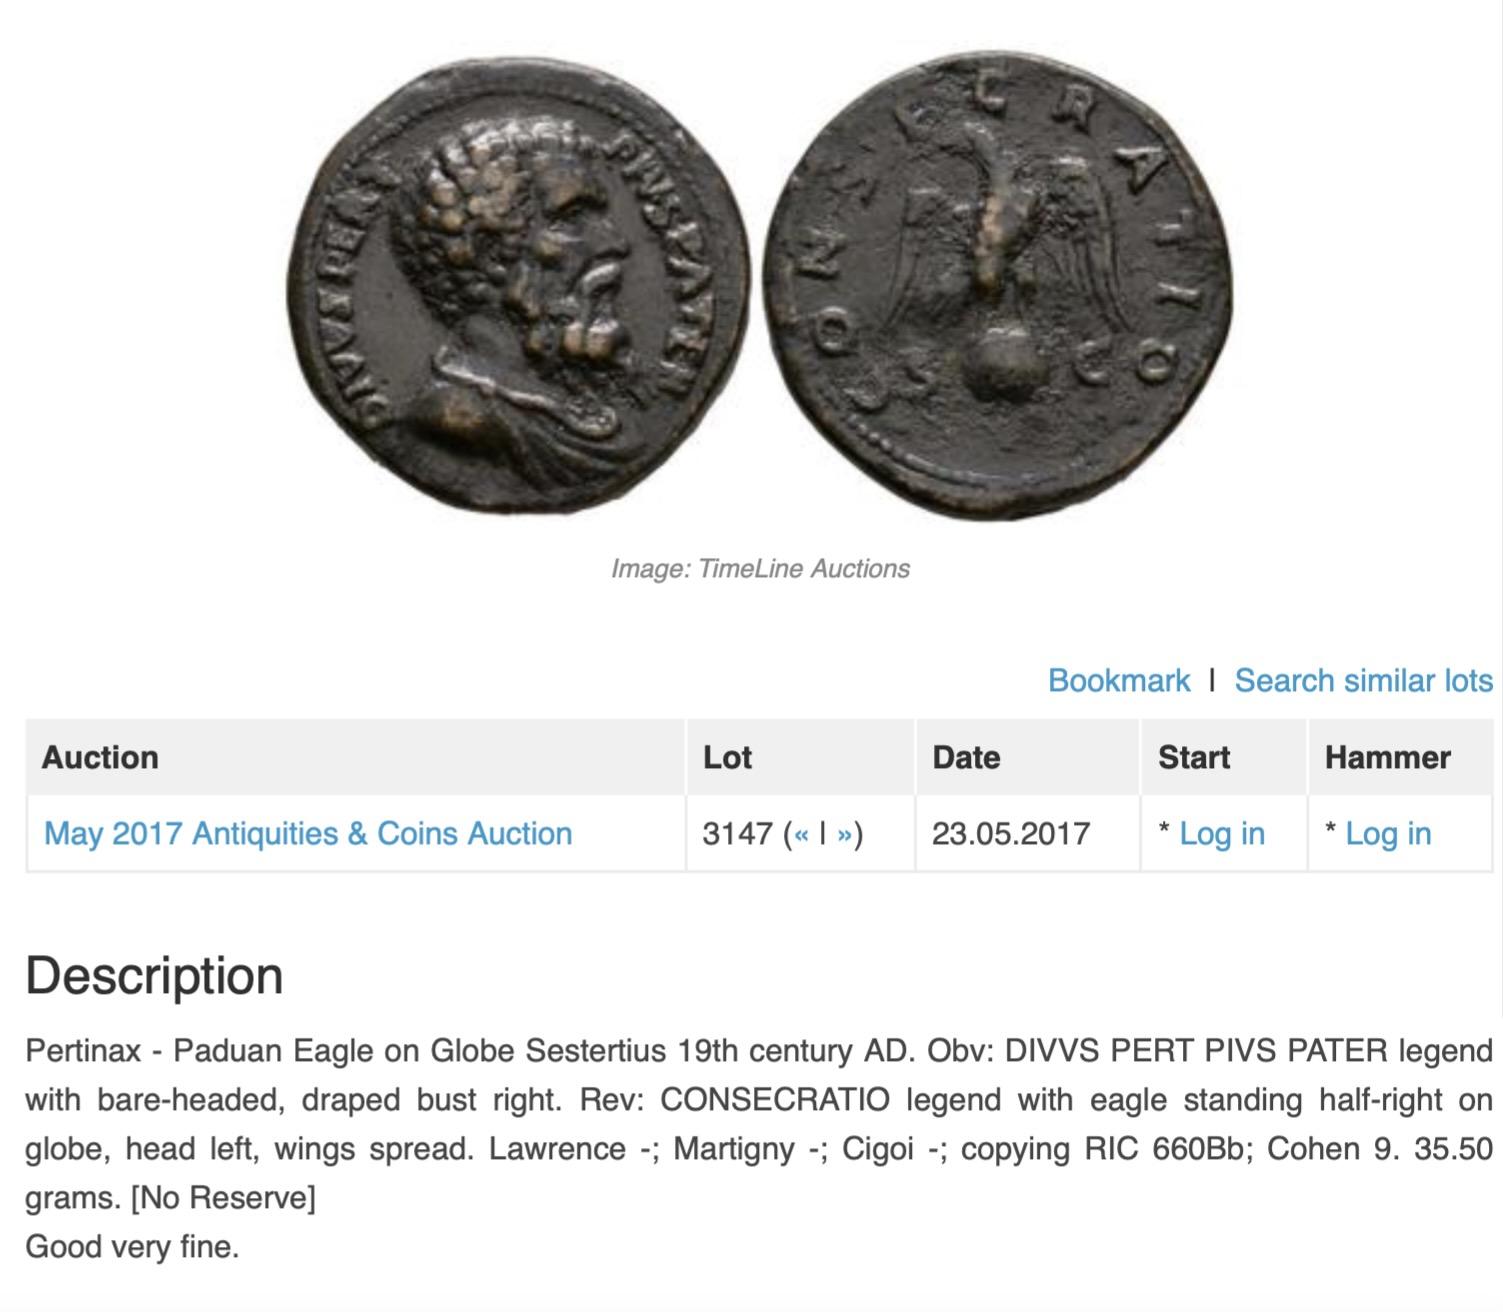This screenshot has height=1312, width=1503.
Task: Open May 2017 Antiquities & Coins Auction
Action: point(308,834)
